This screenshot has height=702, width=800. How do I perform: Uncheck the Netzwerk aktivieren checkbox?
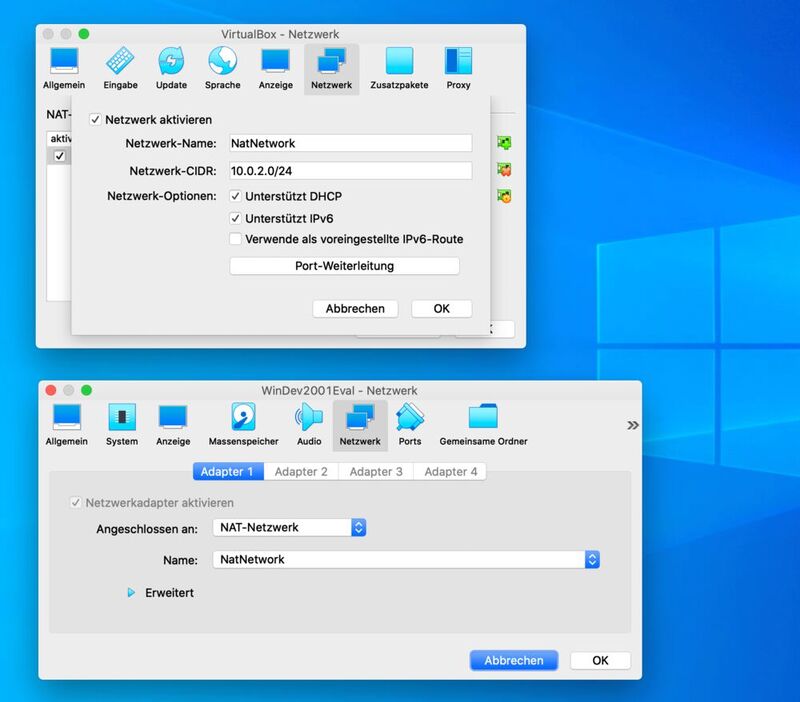coord(96,120)
